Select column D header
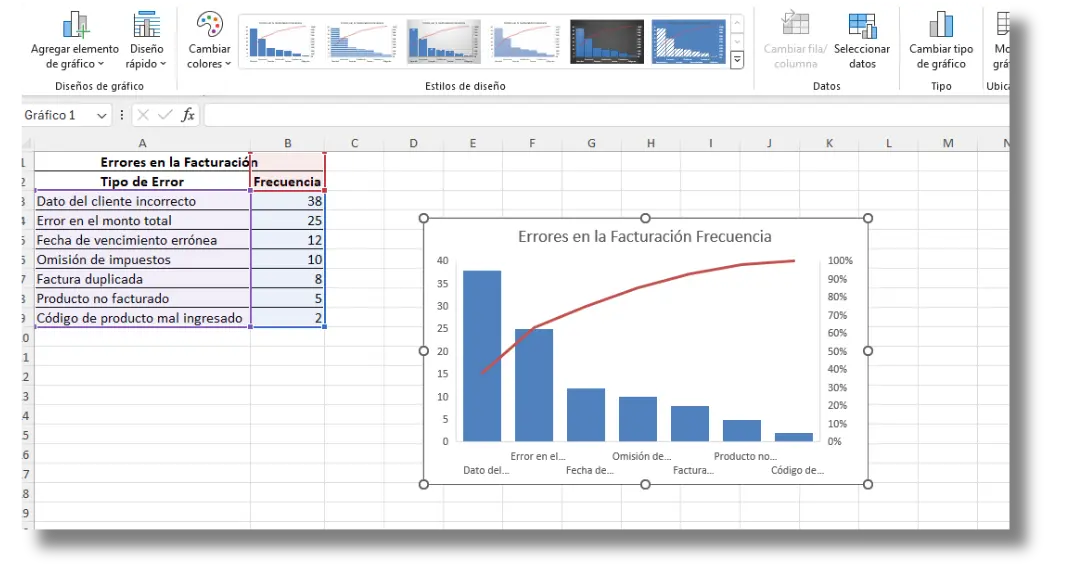This screenshot has width=1065, height=568. 413,143
